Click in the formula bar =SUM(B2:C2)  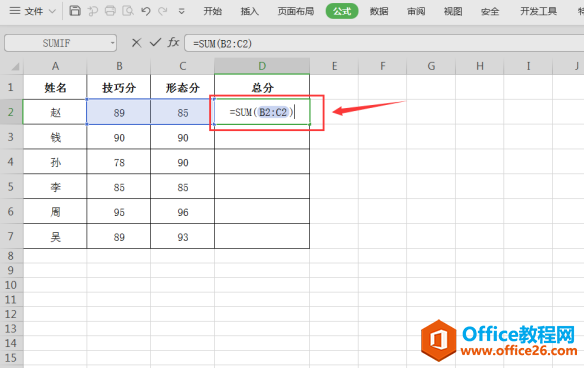tap(384, 44)
